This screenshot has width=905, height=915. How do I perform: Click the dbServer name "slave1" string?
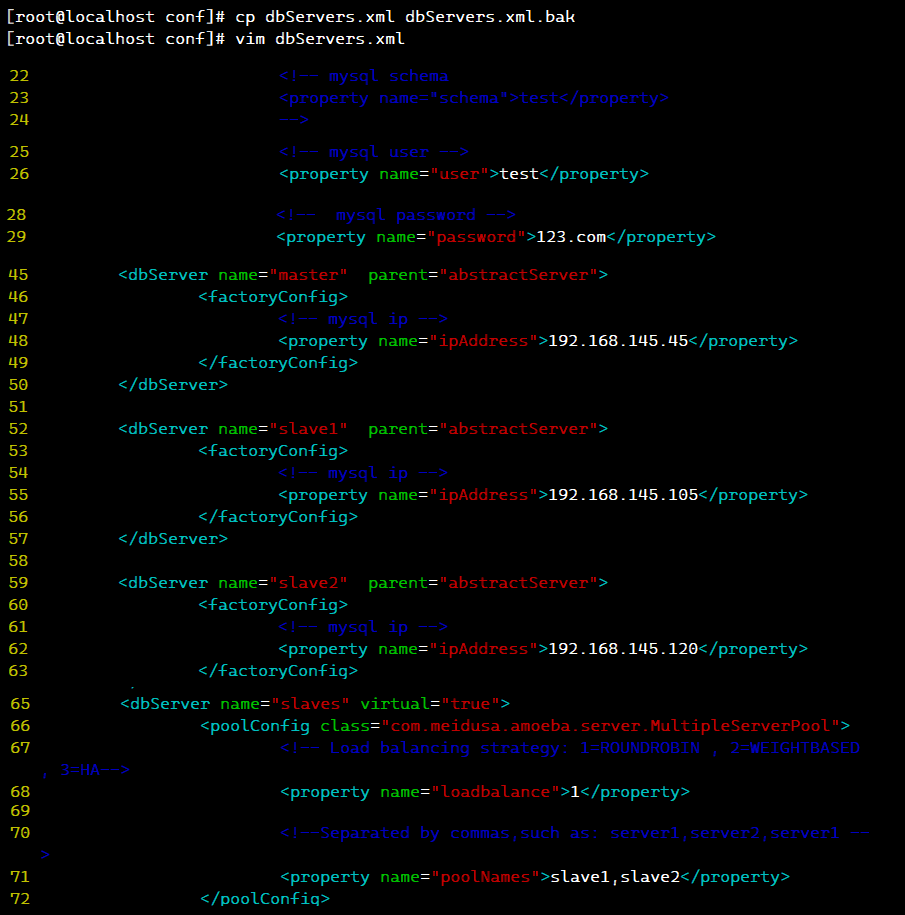point(308,429)
